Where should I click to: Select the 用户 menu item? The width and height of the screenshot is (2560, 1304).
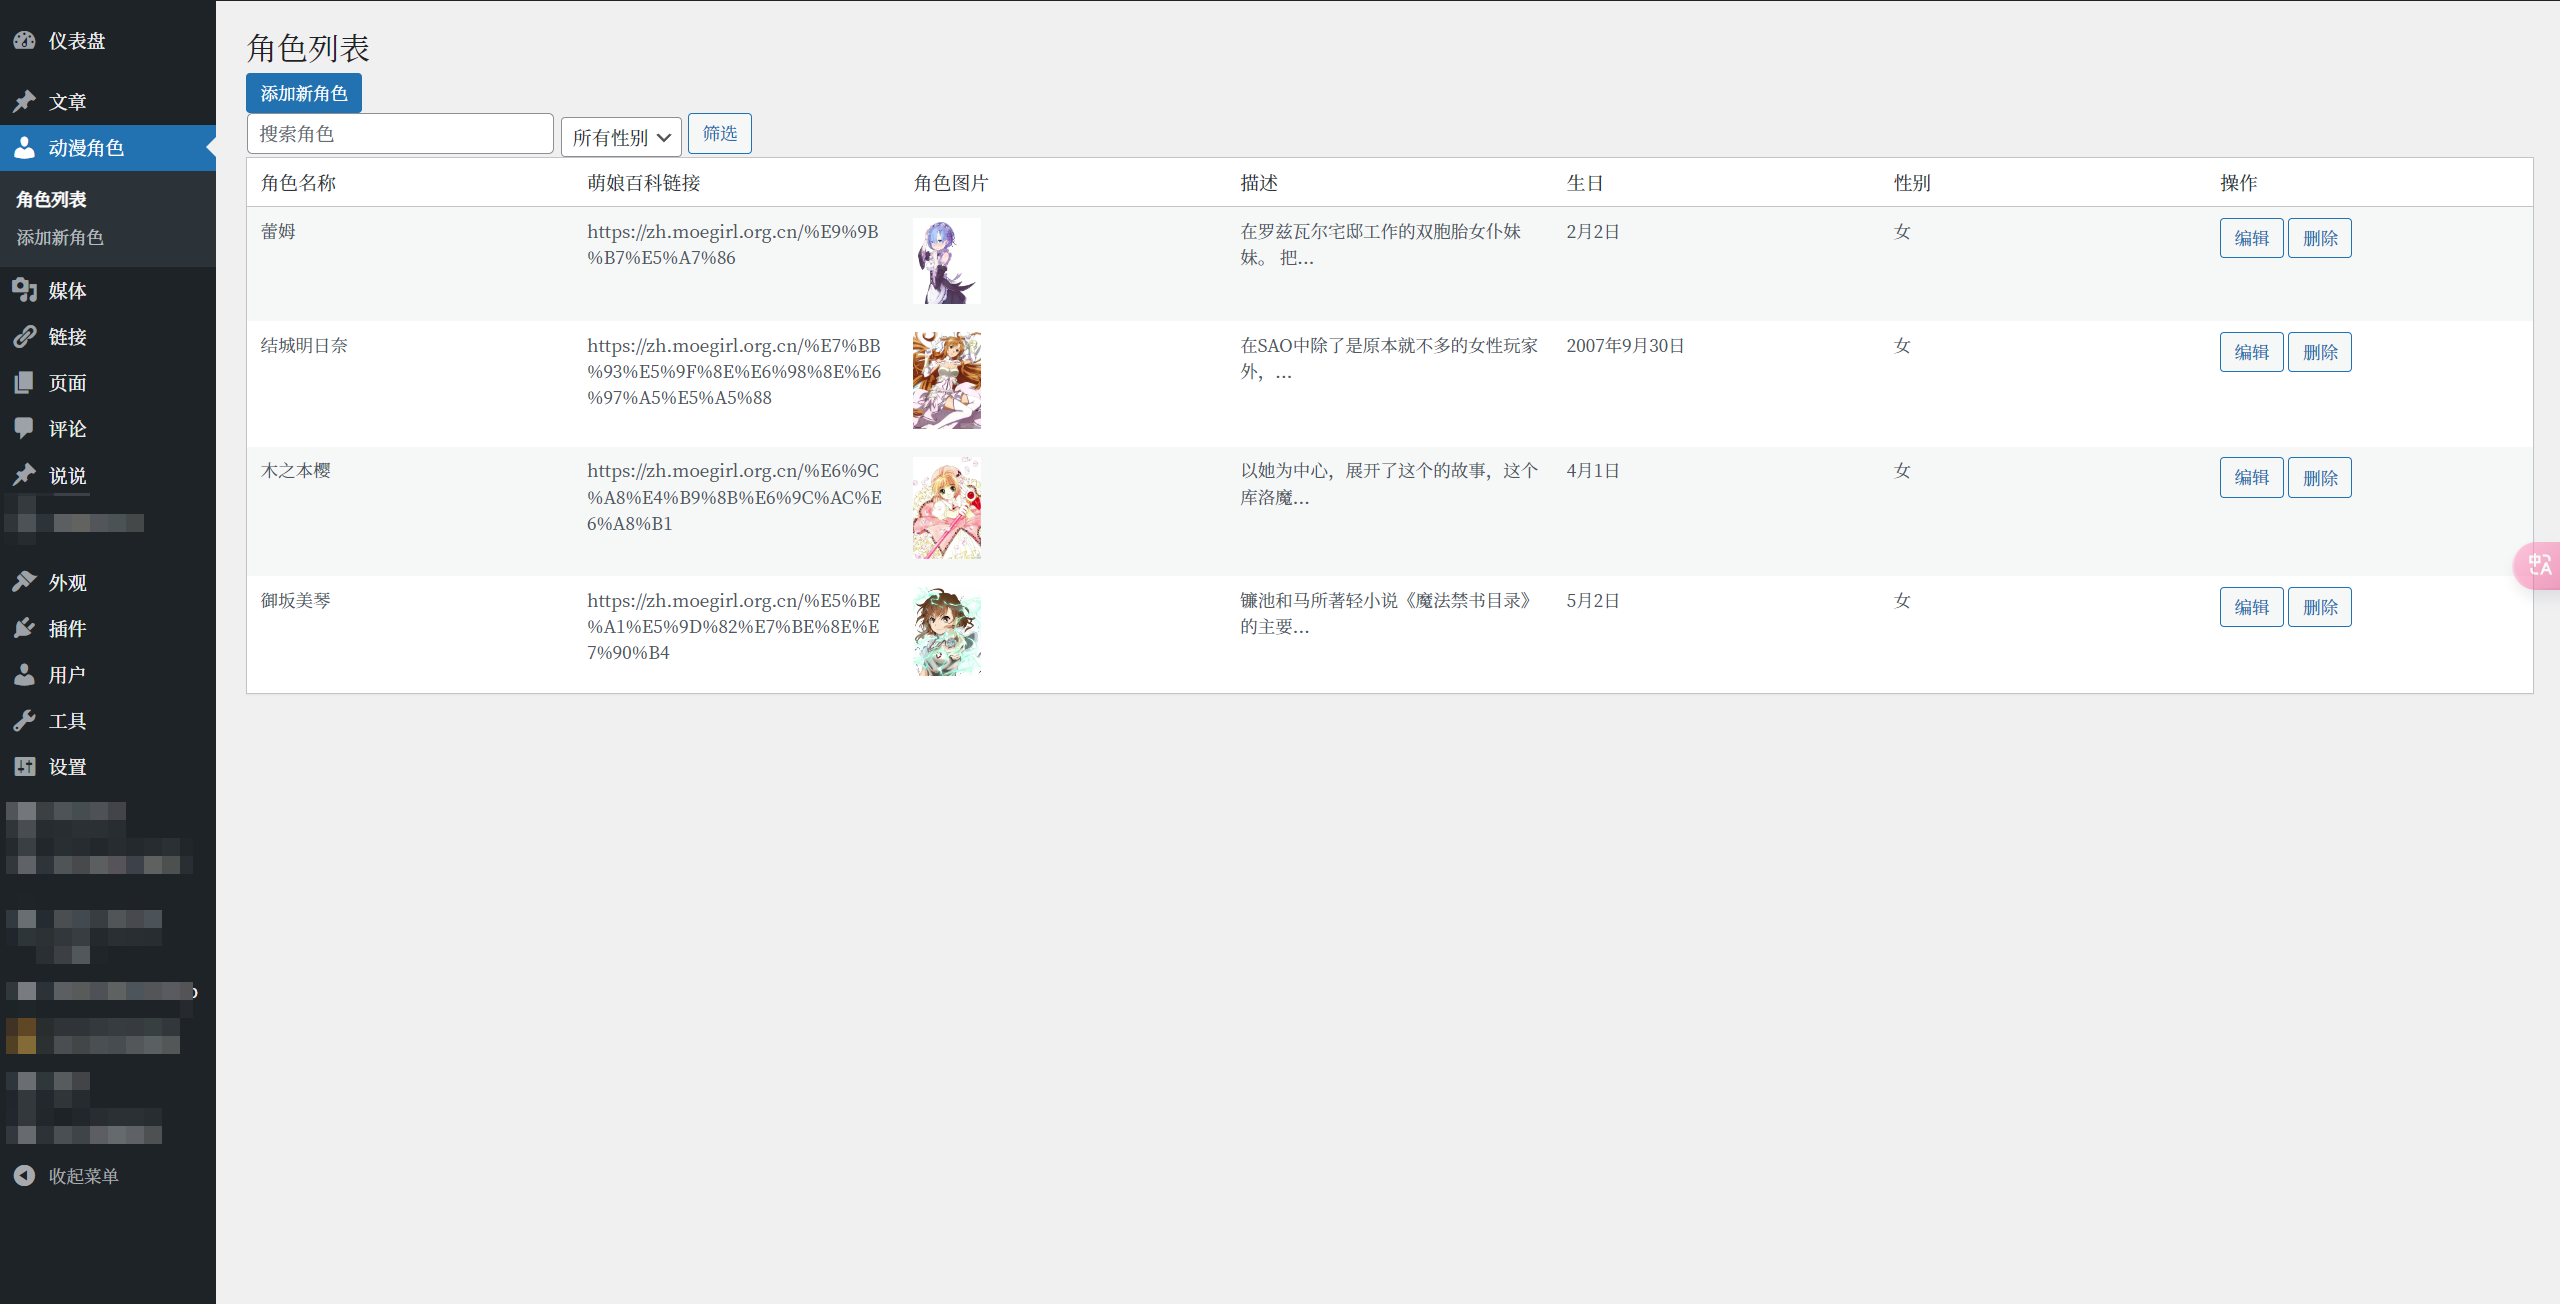pos(67,675)
